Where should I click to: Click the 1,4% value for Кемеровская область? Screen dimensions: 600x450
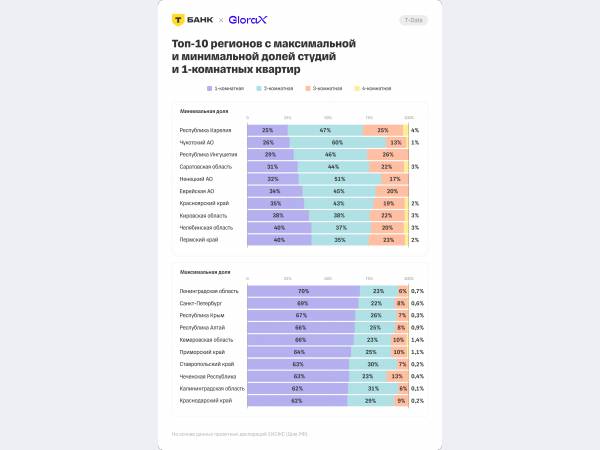point(416,340)
